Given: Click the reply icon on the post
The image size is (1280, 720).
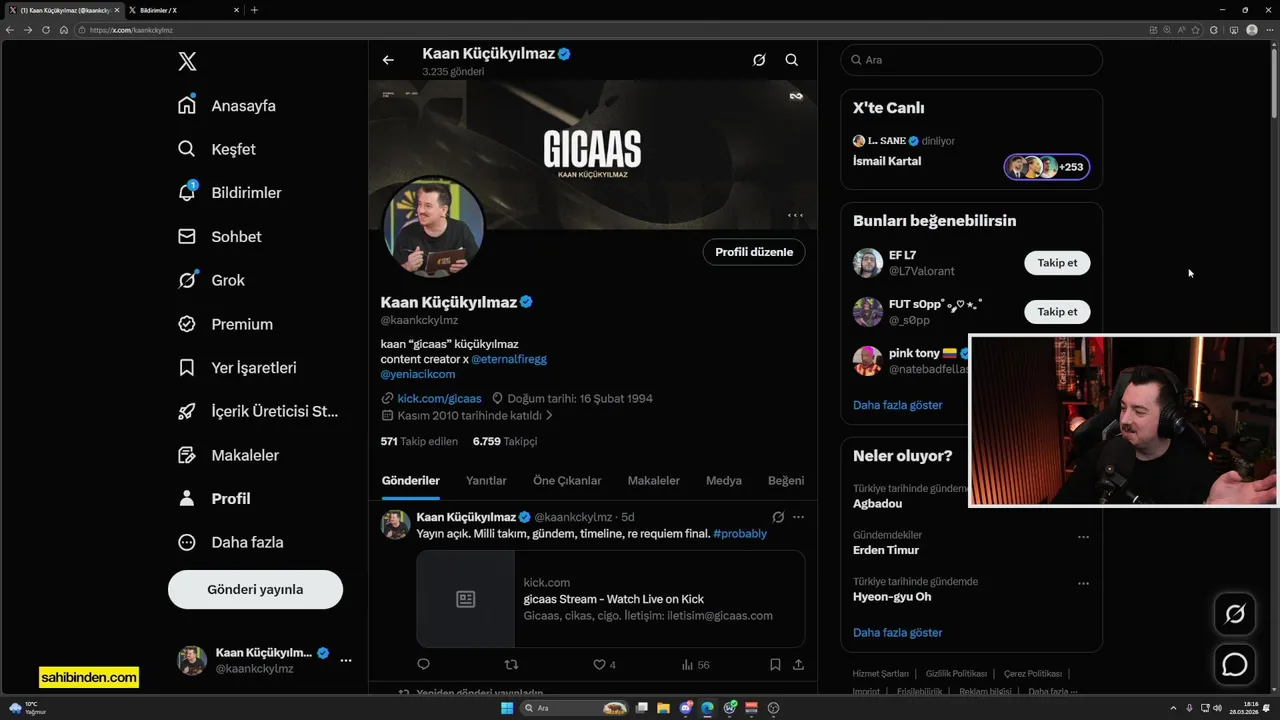Looking at the screenshot, I should (x=423, y=664).
